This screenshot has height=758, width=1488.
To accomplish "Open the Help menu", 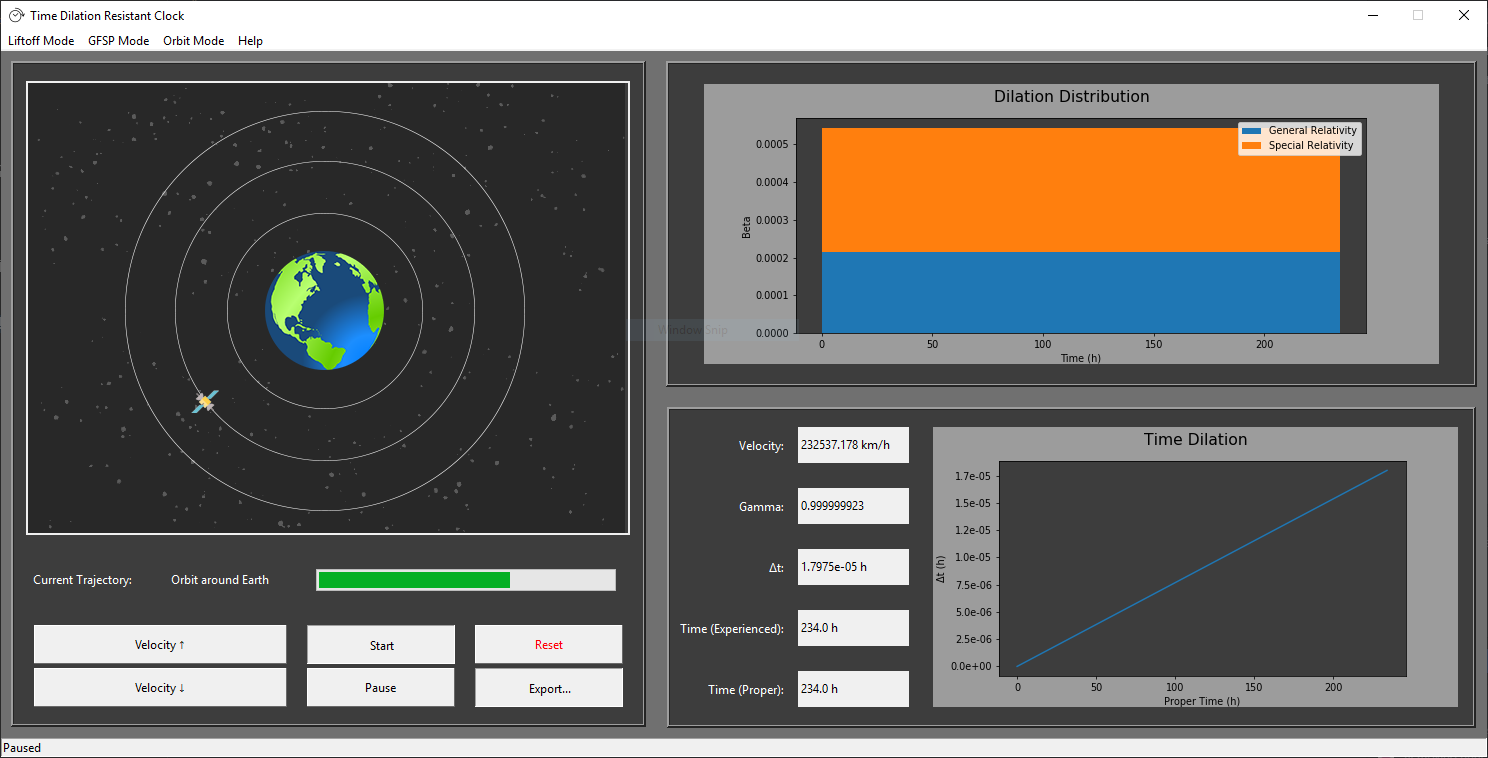I will tap(250, 41).
